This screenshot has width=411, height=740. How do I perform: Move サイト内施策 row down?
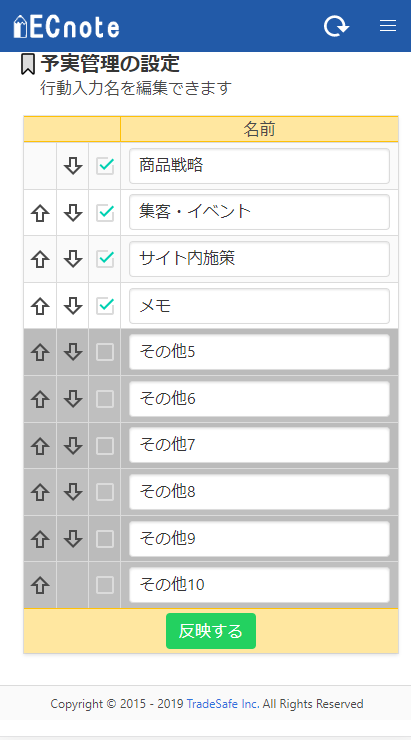click(73, 260)
